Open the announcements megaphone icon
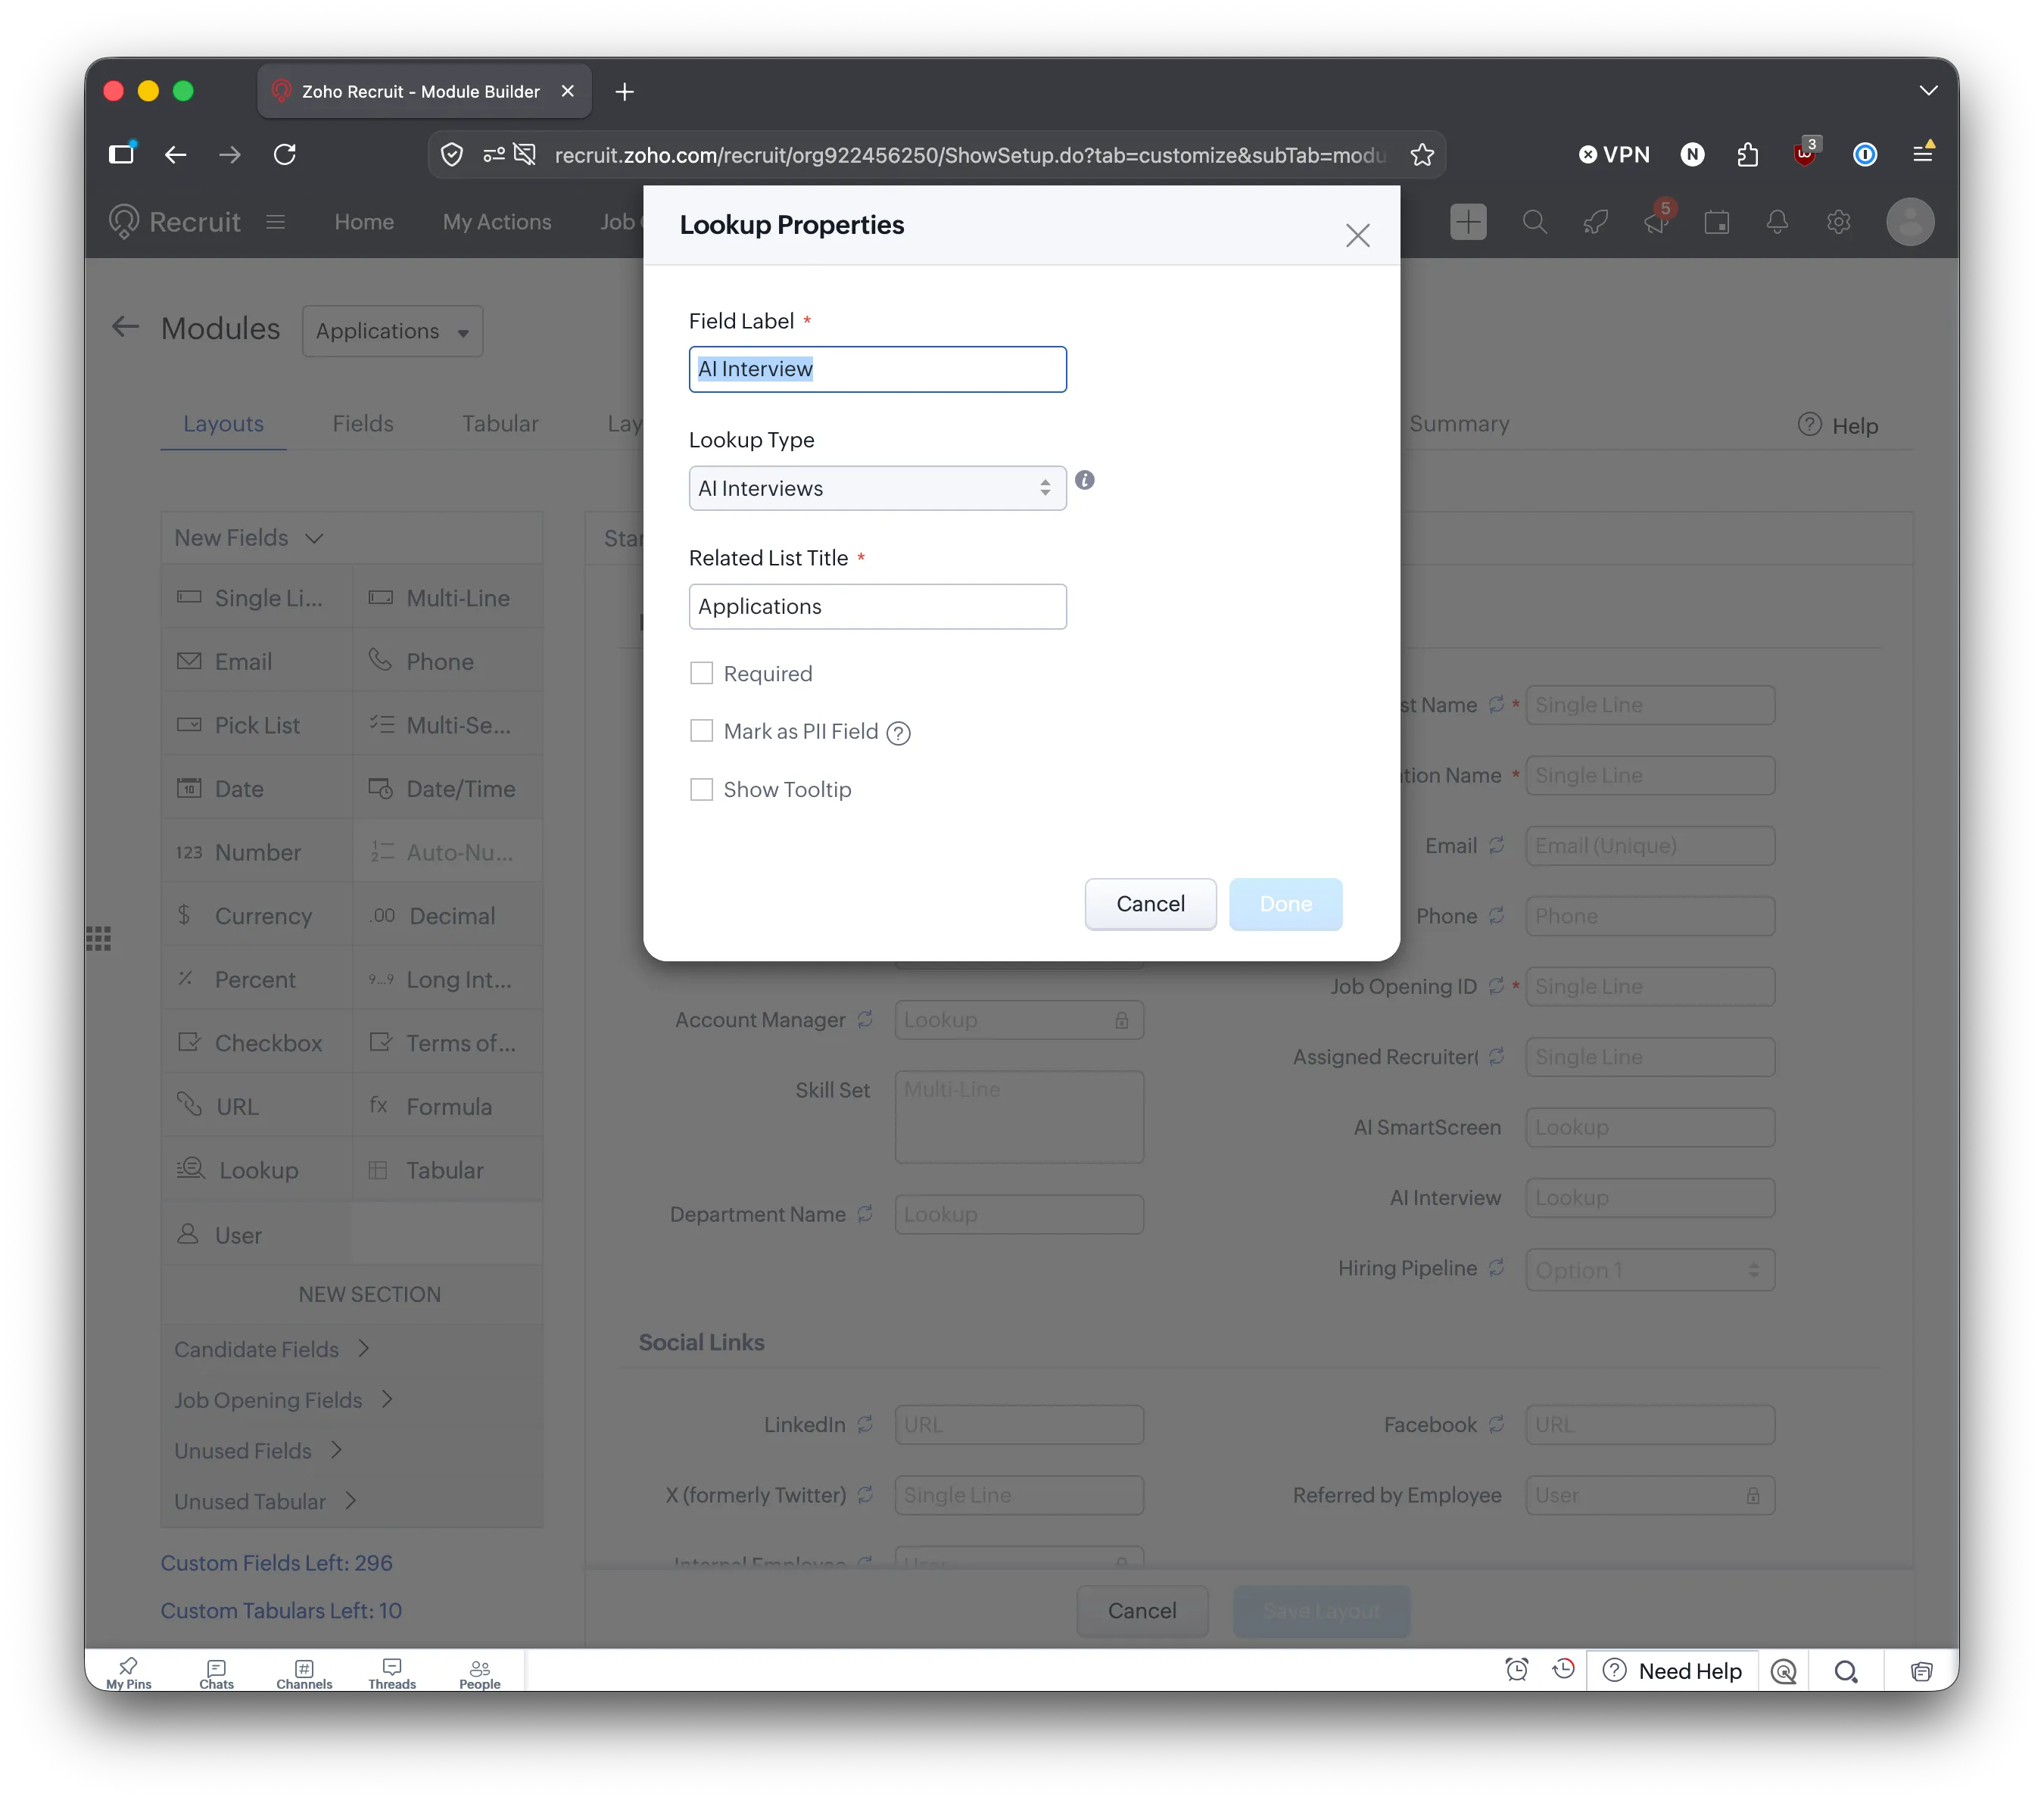The width and height of the screenshot is (2044, 1803). (x=1656, y=220)
